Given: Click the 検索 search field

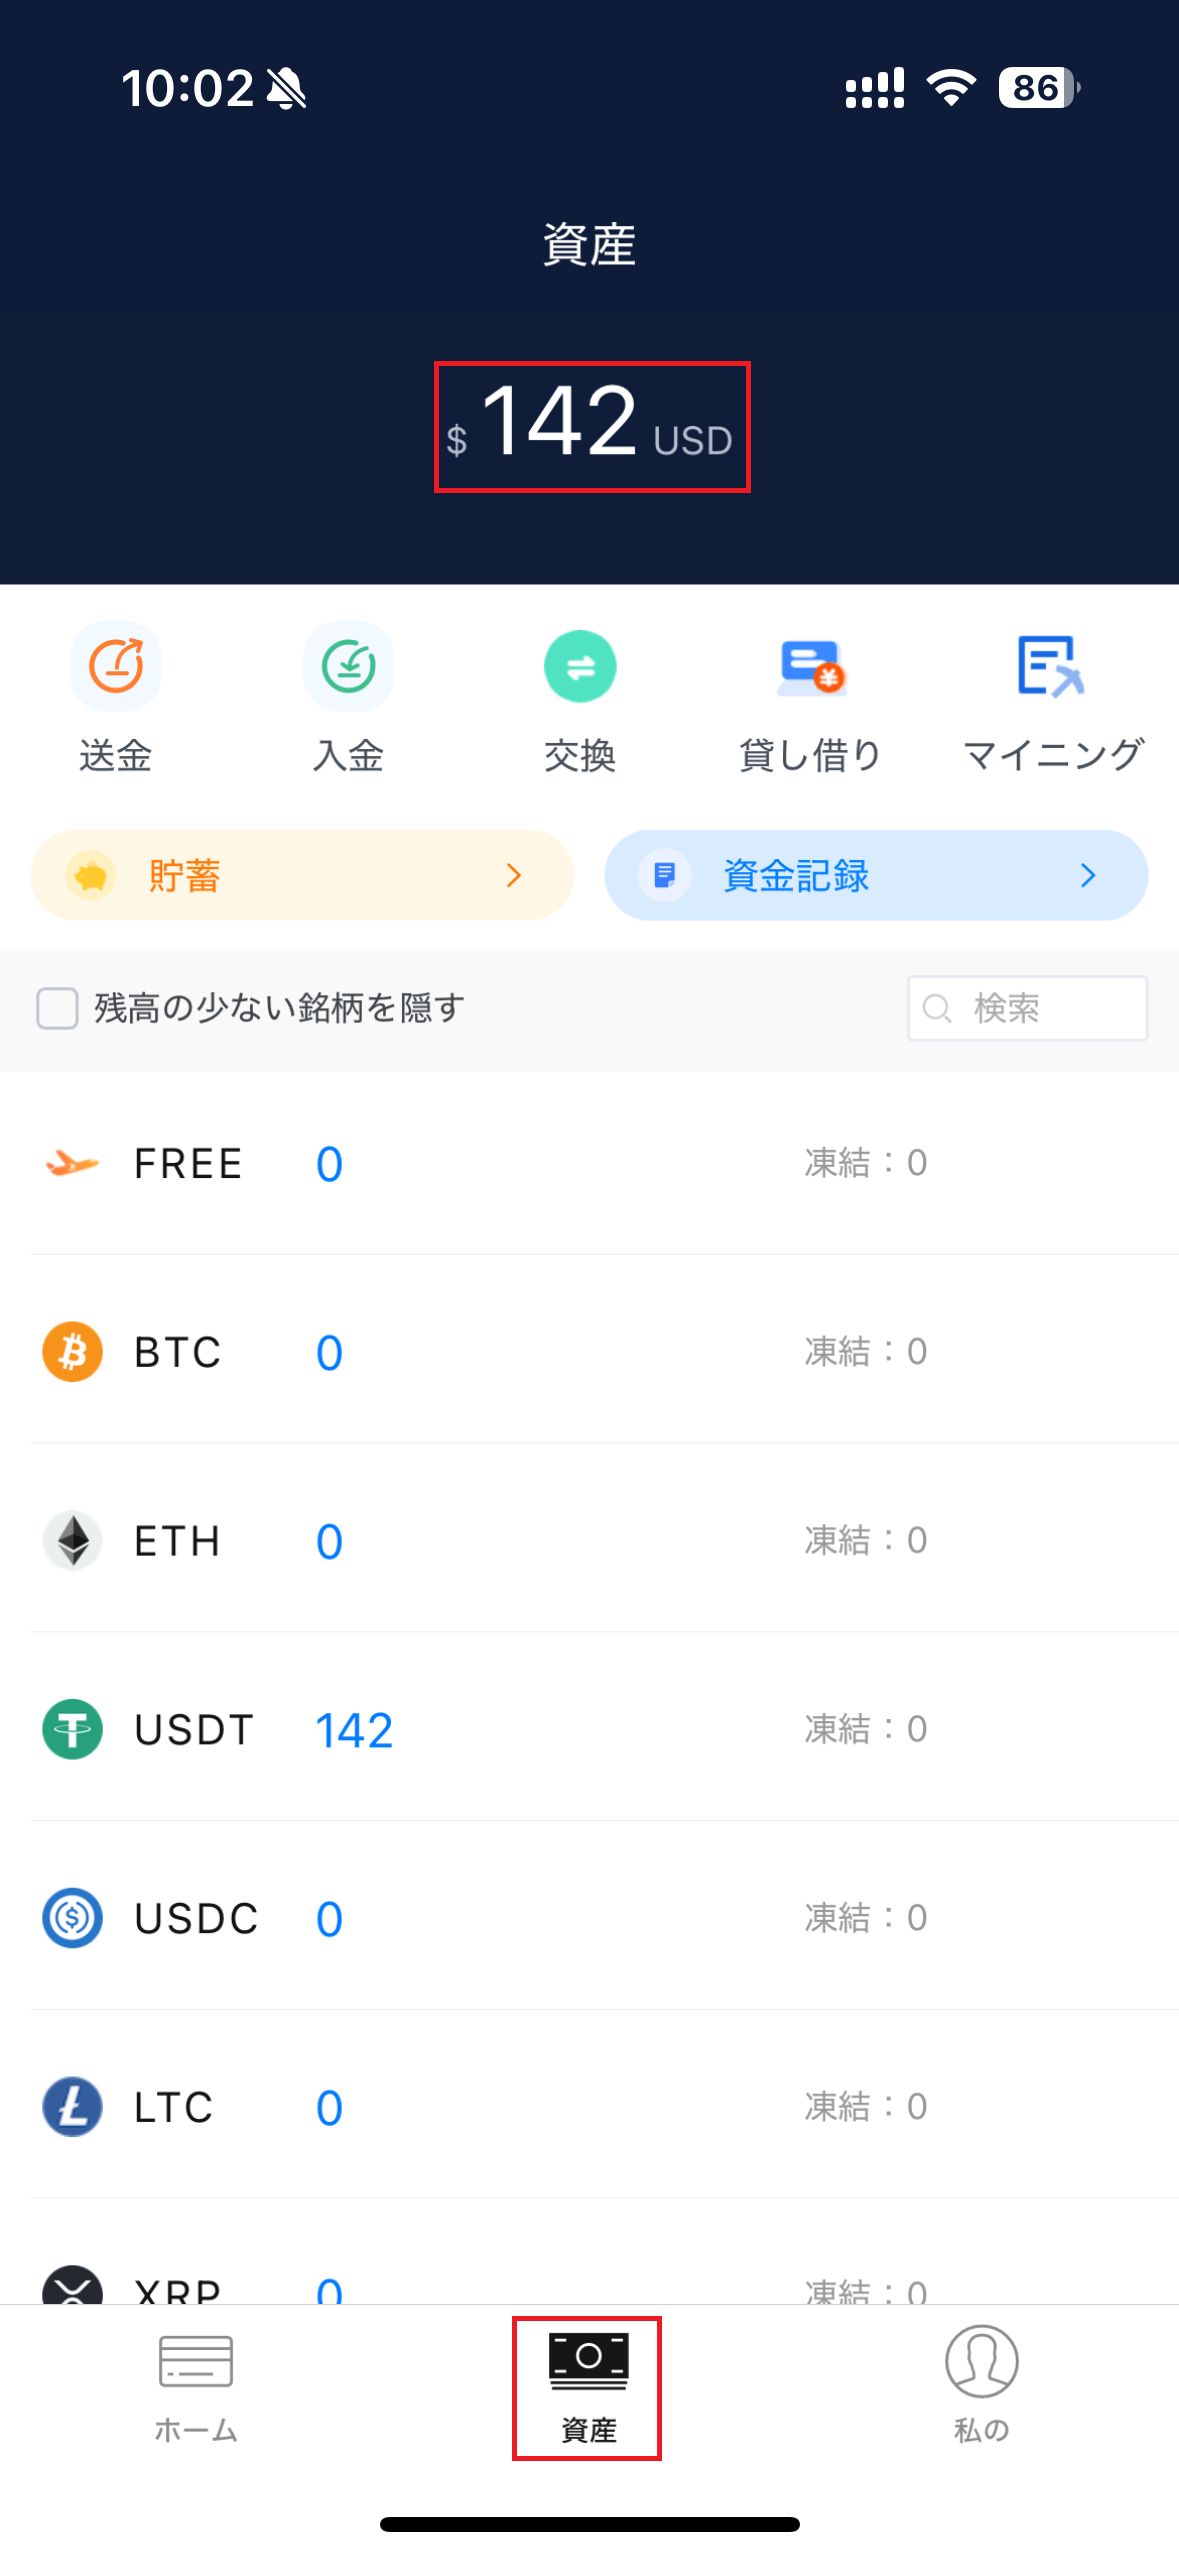Looking at the screenshot, I should coord(1027,1008).
